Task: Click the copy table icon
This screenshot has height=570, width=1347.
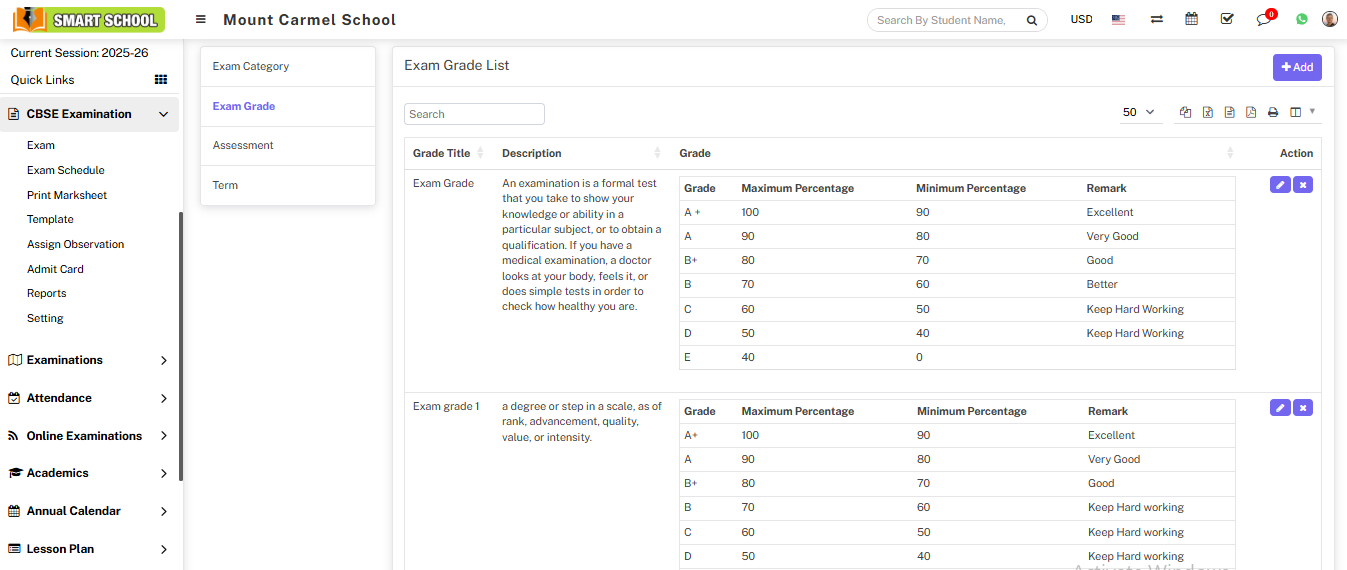Action: (x=1185, y=113)
